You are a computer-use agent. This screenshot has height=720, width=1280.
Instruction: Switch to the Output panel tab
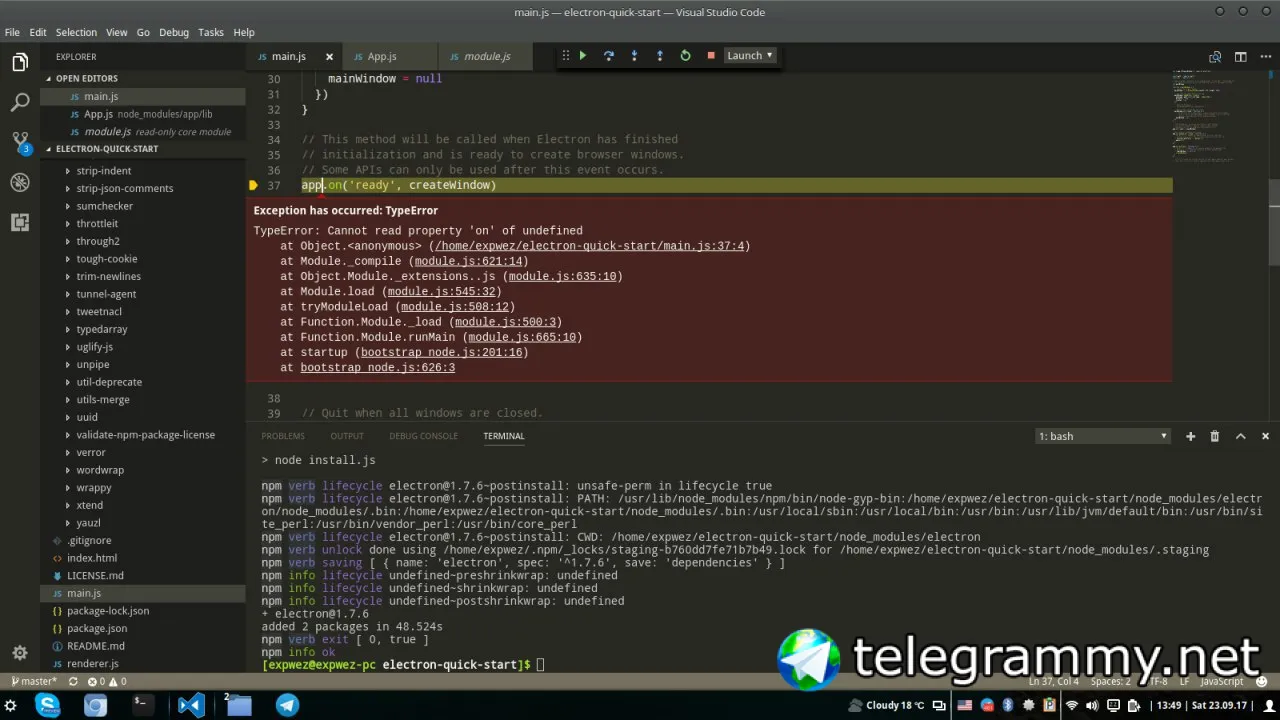pos(347,436)
